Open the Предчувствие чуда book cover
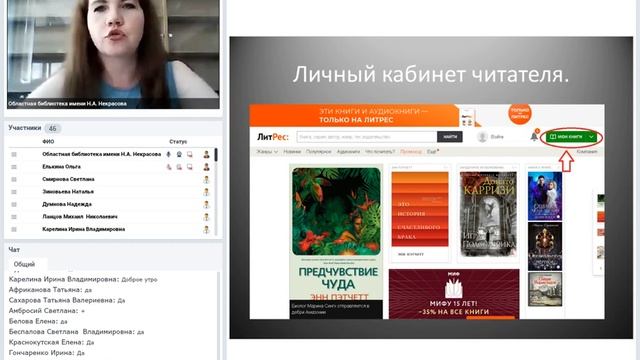This screenshot has width=640, height=360. 336,211
